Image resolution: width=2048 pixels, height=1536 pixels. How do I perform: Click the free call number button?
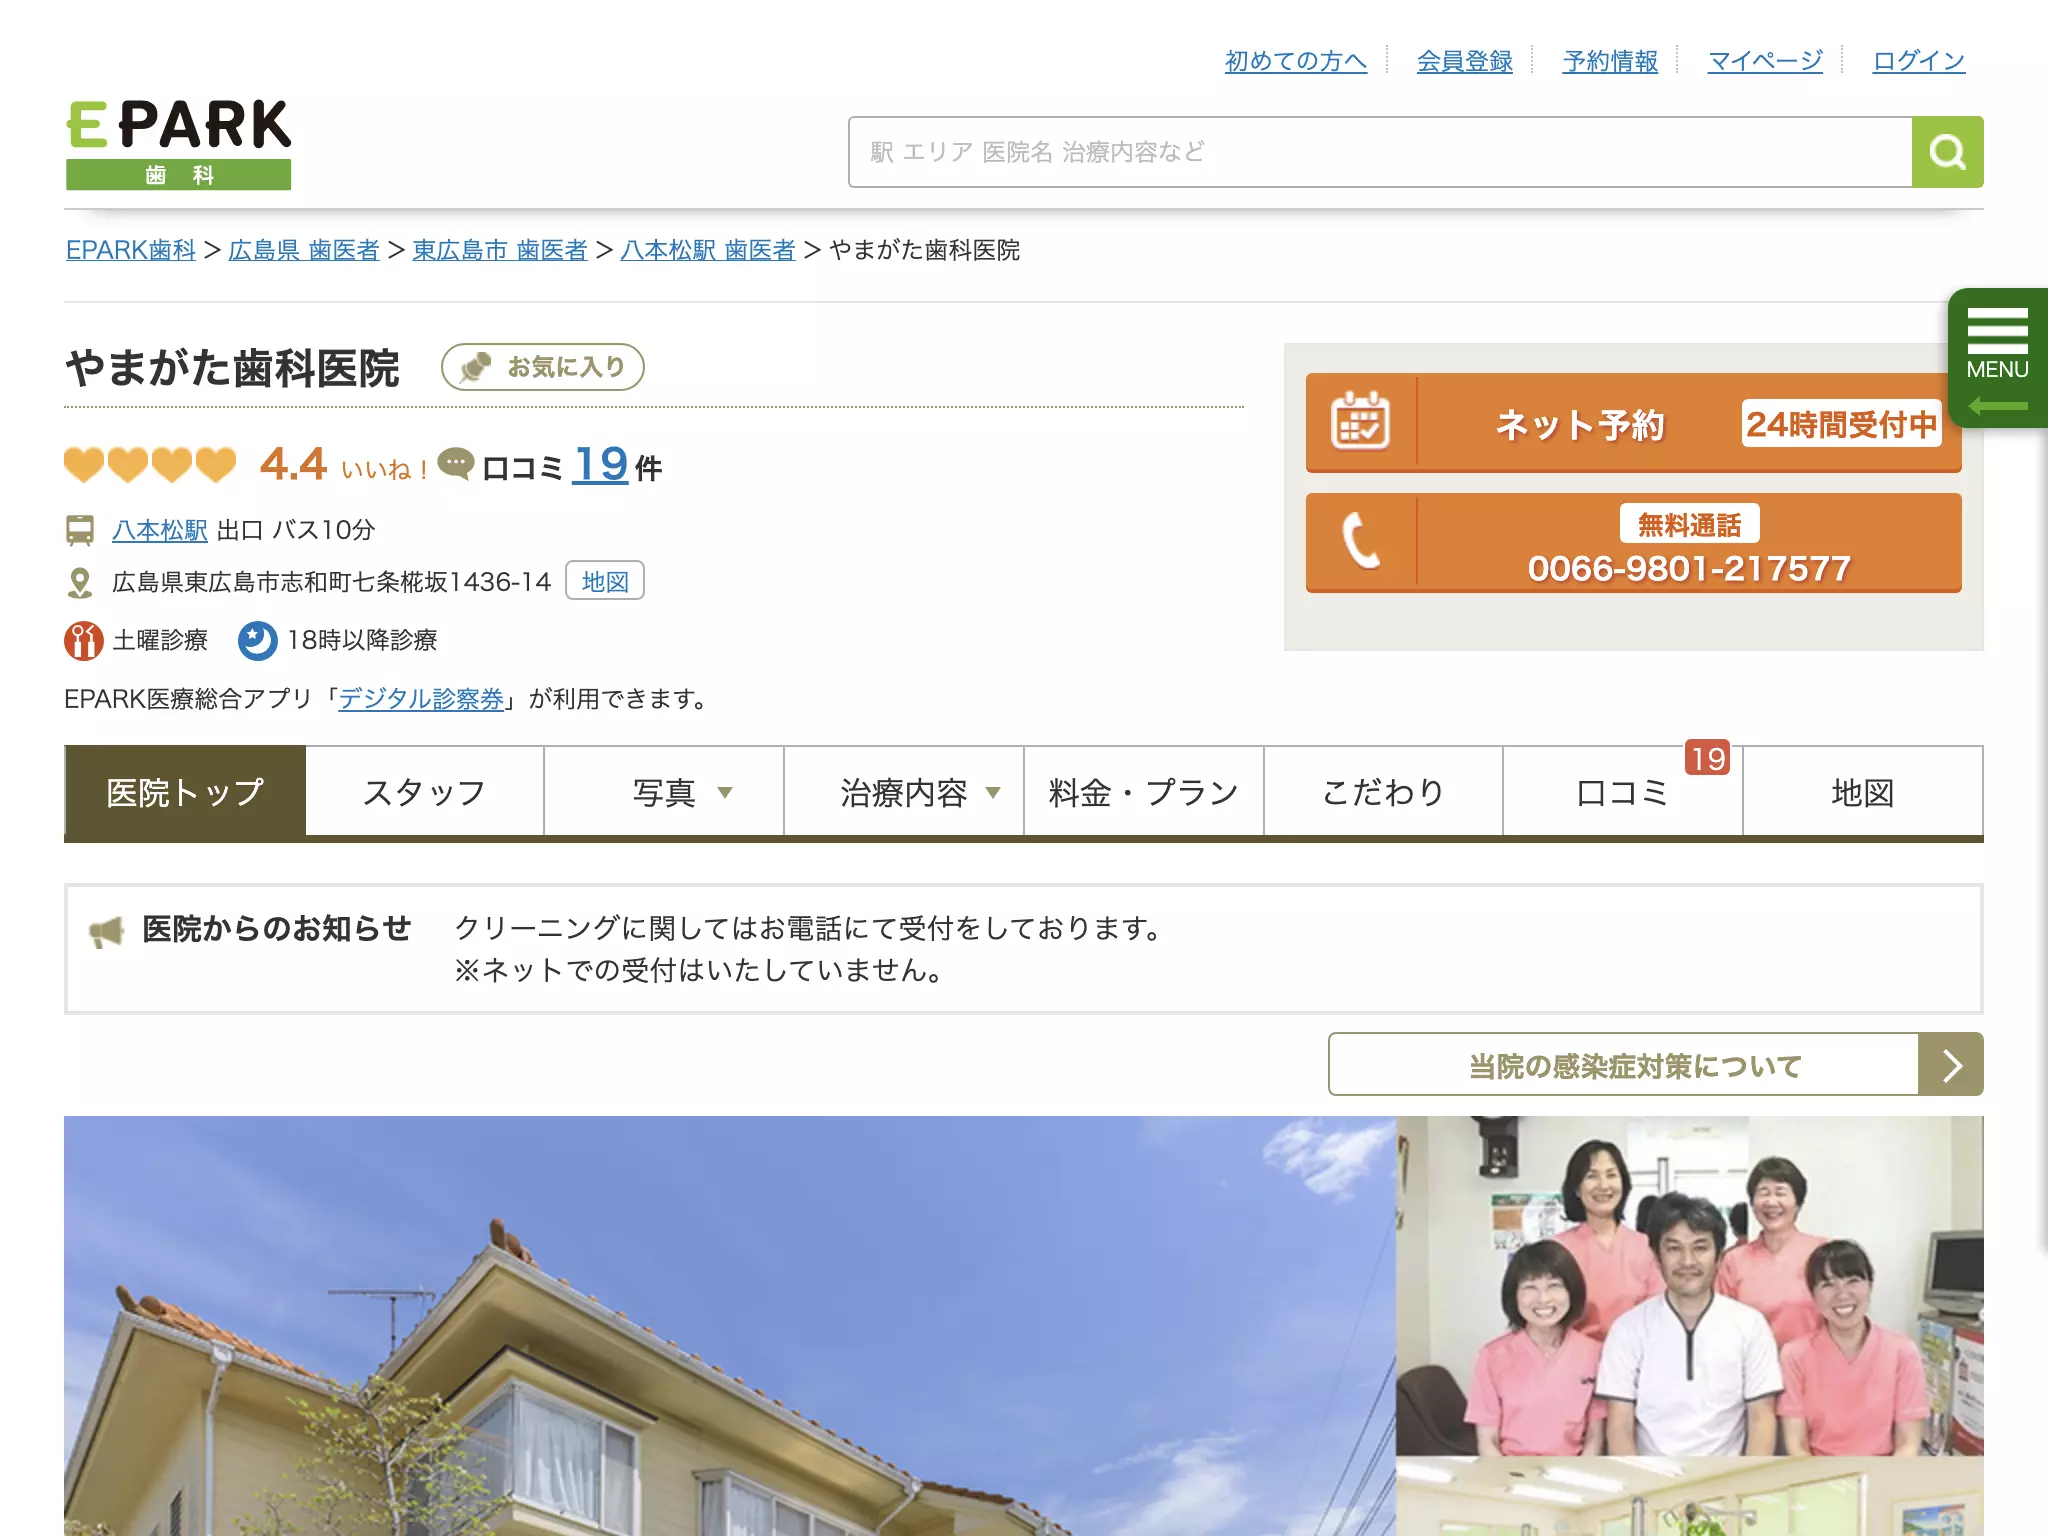coord(1634,543)
